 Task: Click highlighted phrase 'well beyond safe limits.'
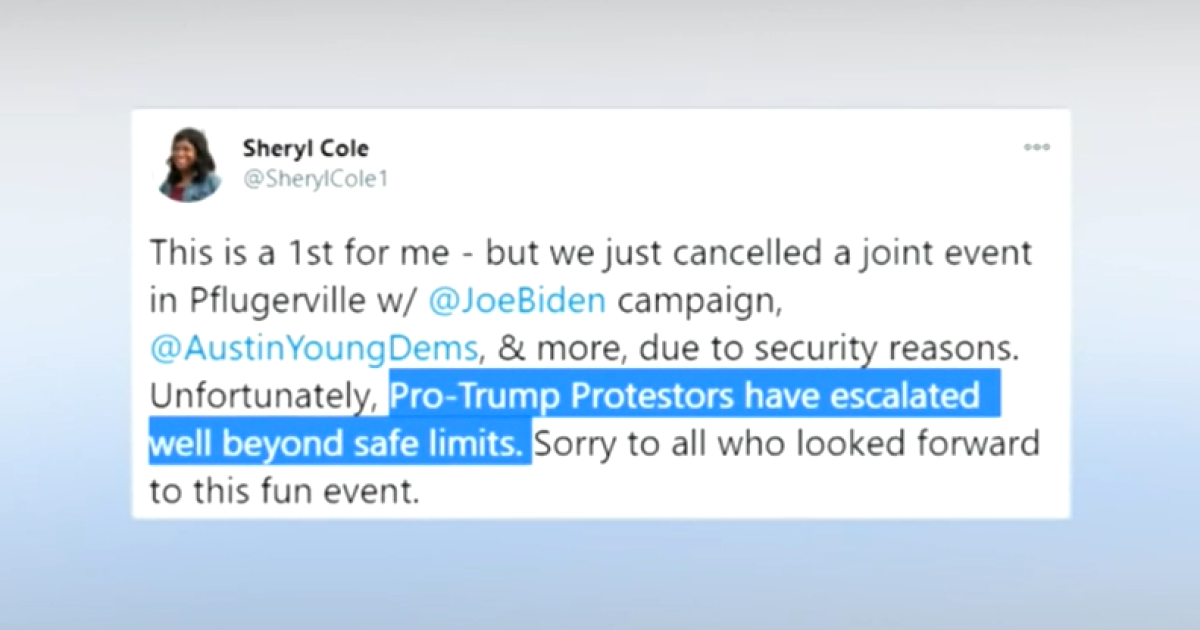coord(338,442)
